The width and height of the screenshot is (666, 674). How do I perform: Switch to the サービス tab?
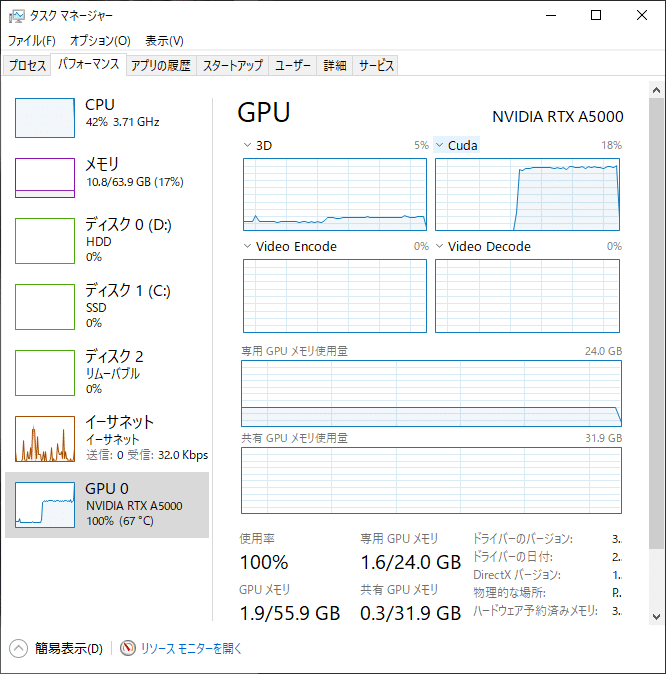point(376,65)
